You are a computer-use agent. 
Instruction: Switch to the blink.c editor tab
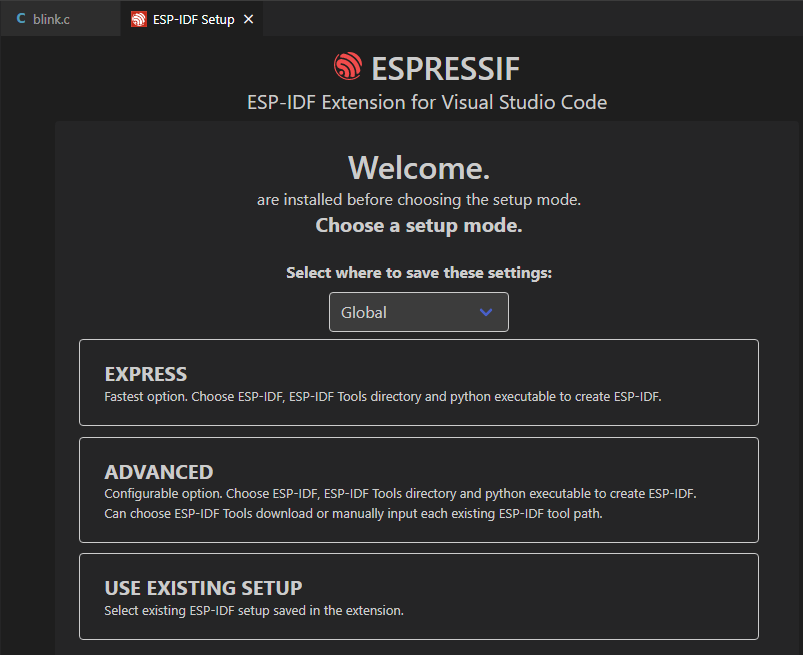tap(60, 19)
